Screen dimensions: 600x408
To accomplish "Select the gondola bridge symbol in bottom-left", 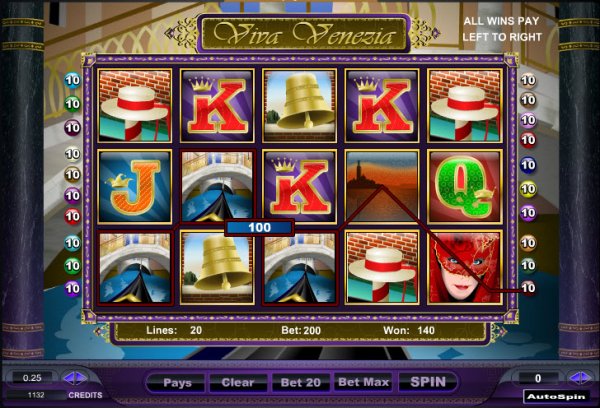I will 135,268.
